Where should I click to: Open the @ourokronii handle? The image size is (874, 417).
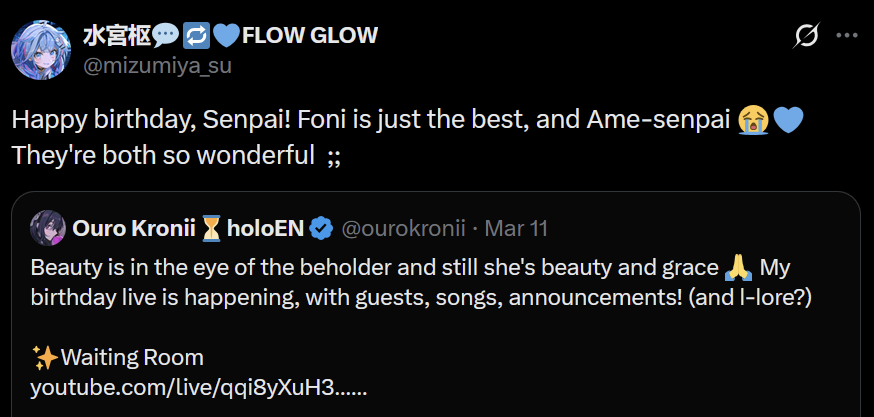[x=403, y=228]
